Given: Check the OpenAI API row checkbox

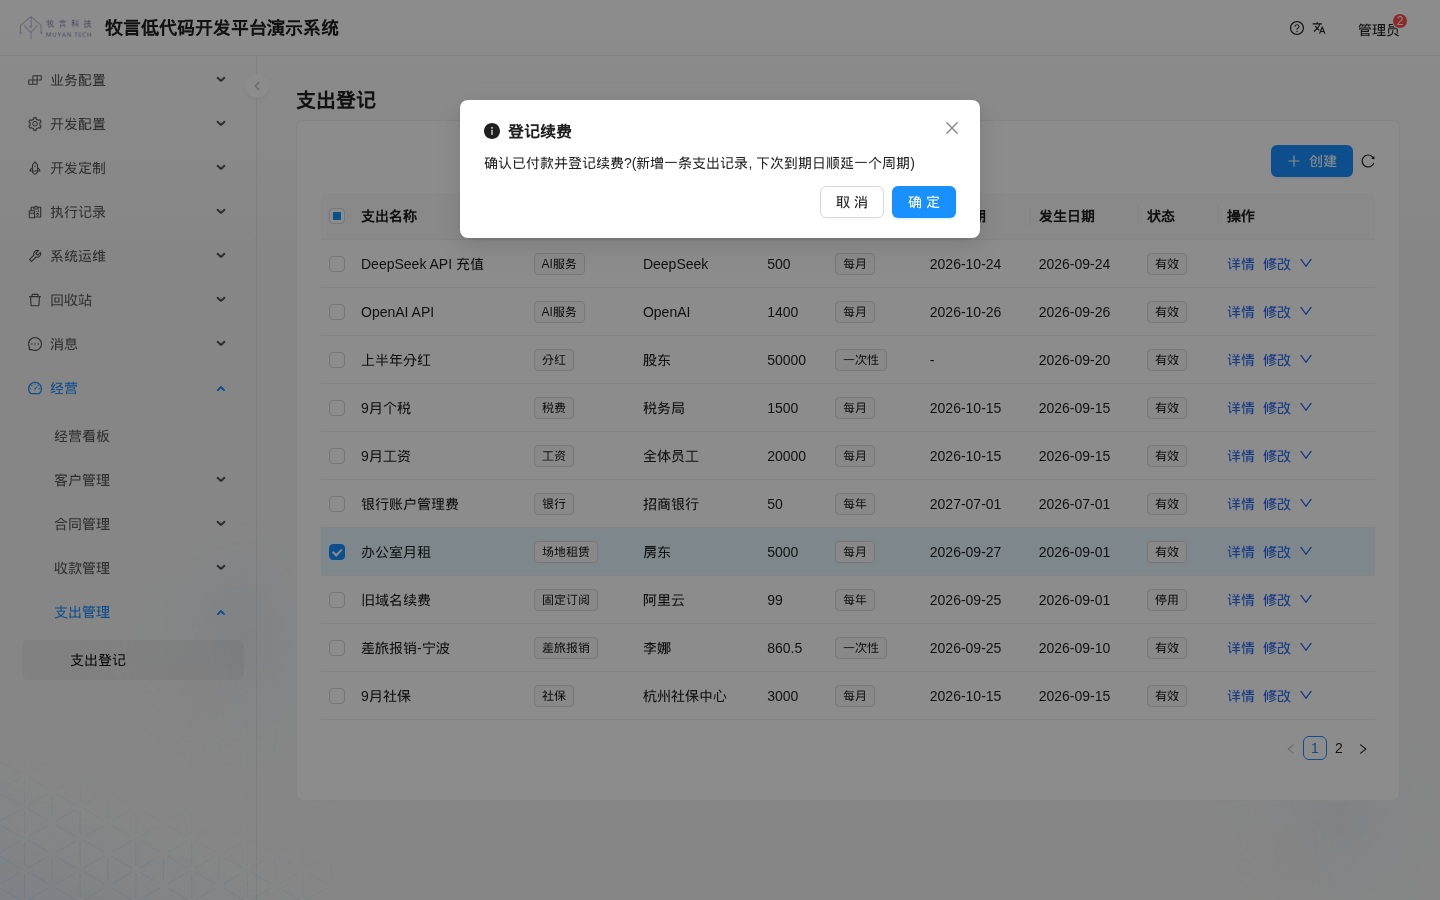Looking at the screenshot, I should pos(337,312).
